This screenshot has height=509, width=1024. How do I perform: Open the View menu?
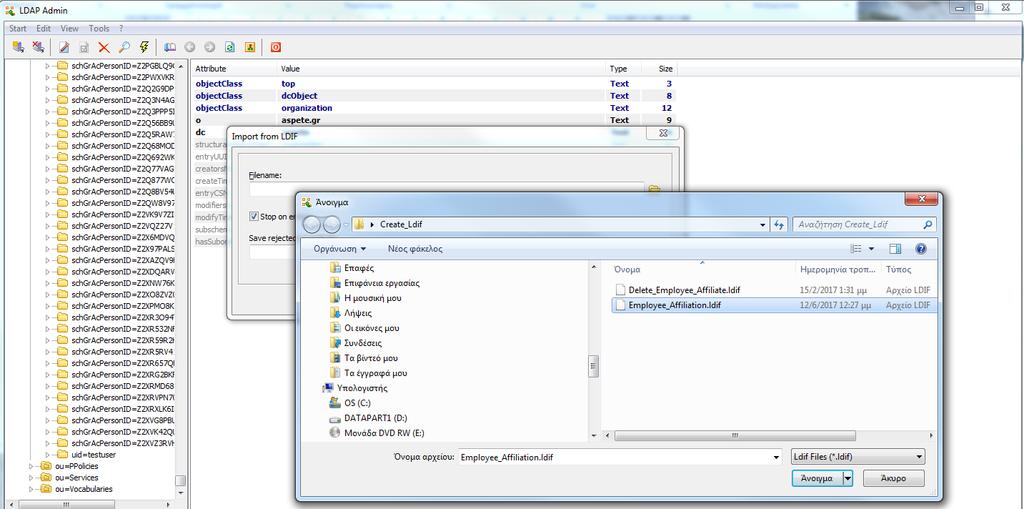tap(69, 29)
